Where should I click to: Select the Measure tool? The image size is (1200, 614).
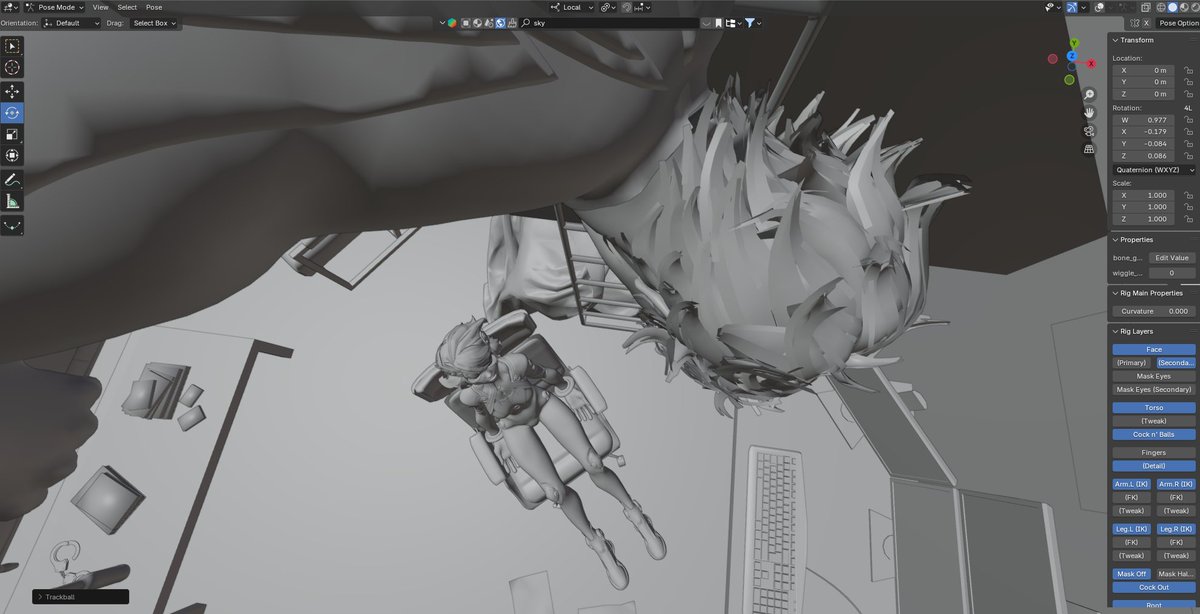tap(12, 201)
